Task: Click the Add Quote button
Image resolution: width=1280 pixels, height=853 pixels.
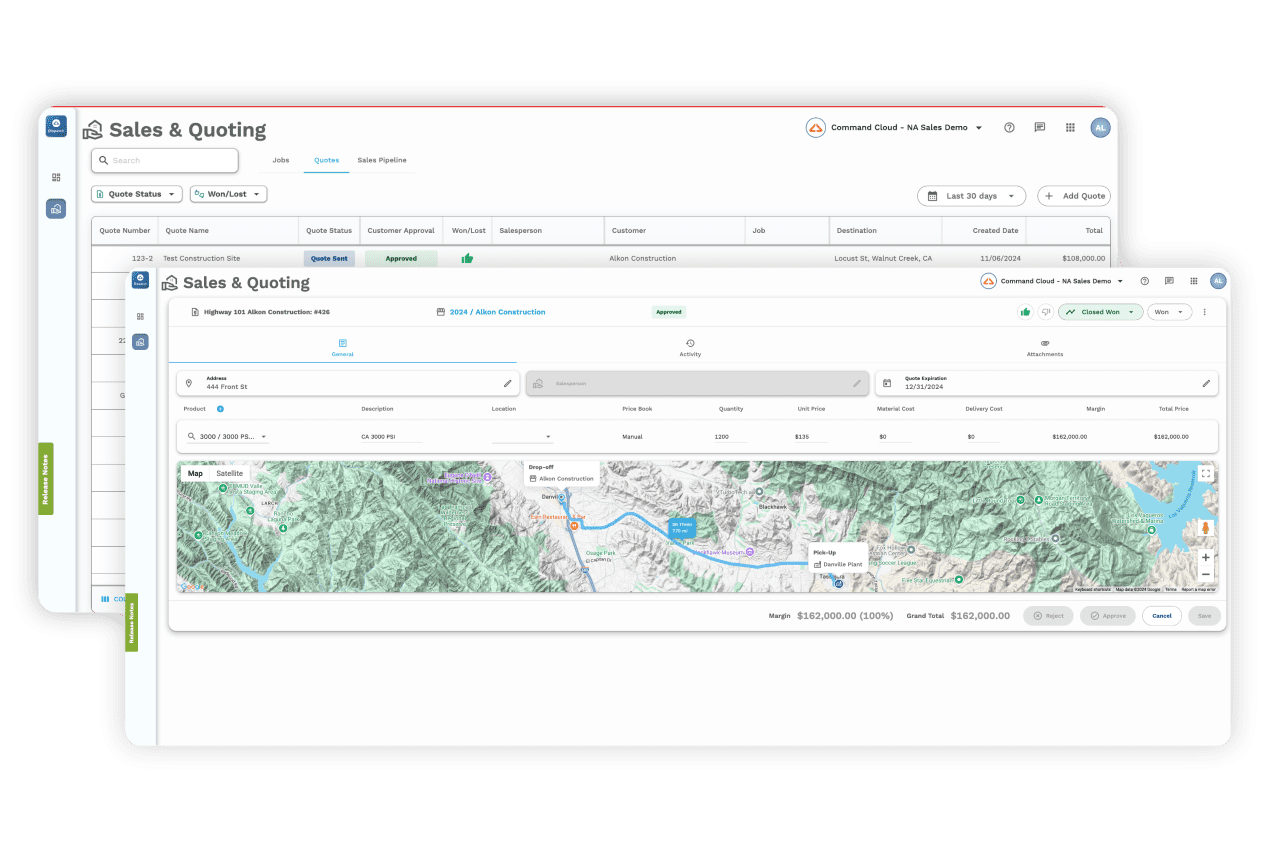Action: coord(1074,196)
